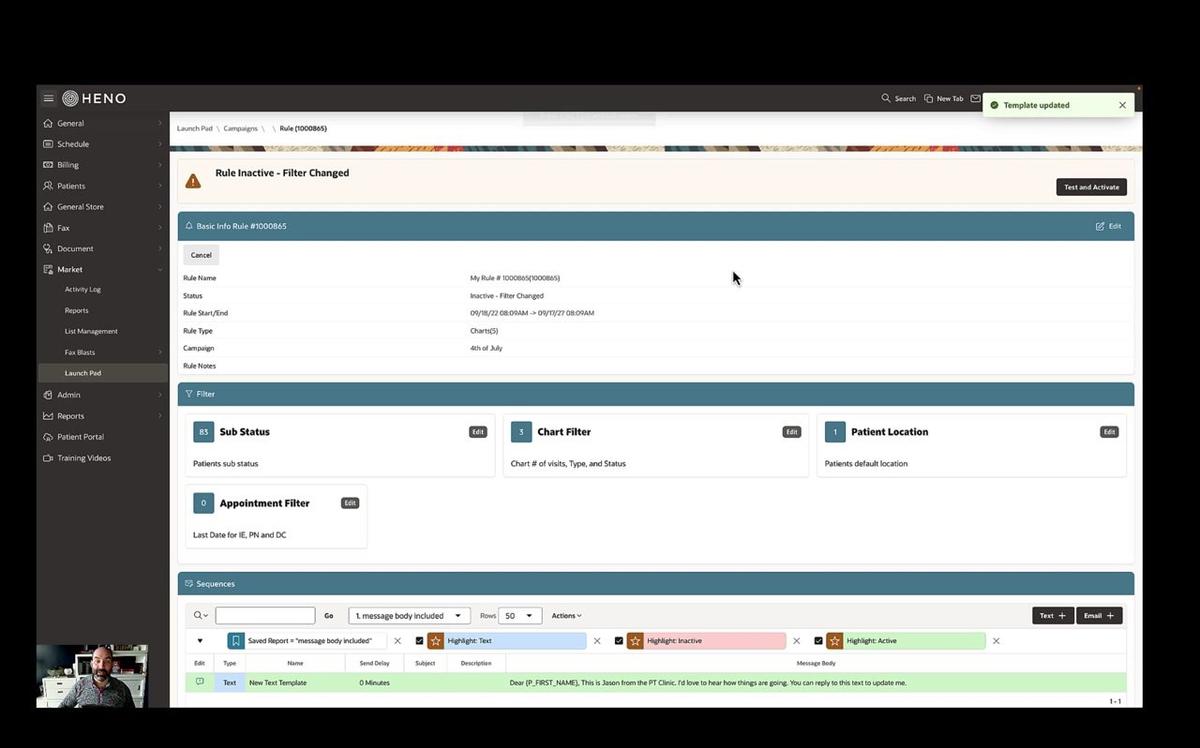
Task: Open the message body included search dropdown
Action: [x=408, y=615]
